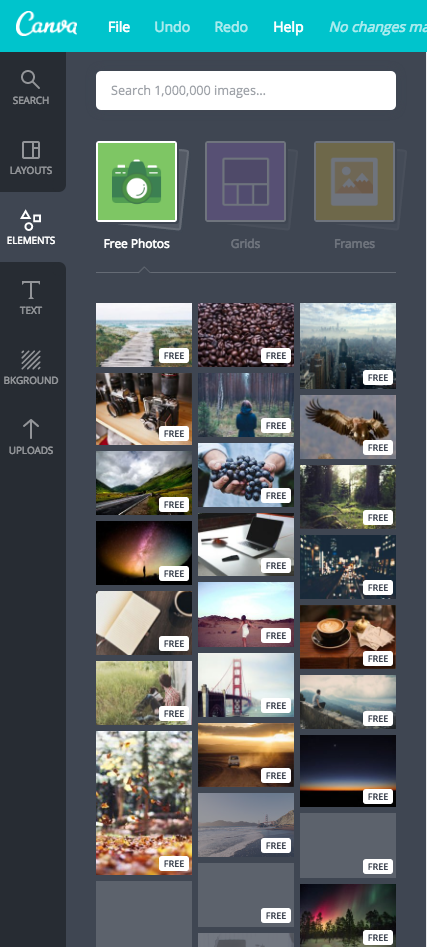Click the image search input field
427x947 pixels.
coord(246,91)
